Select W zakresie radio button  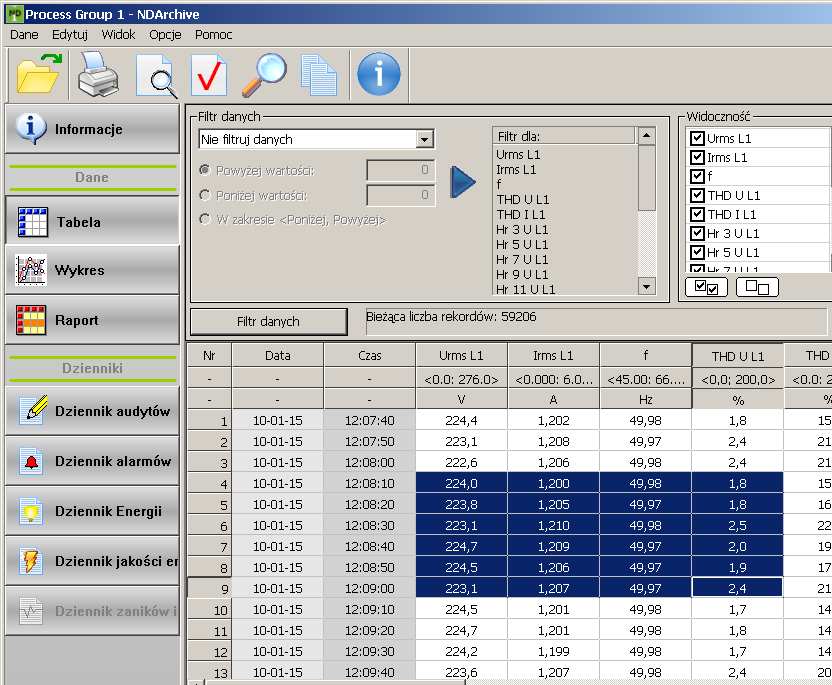pyautogui.click(x=204, y=219)
